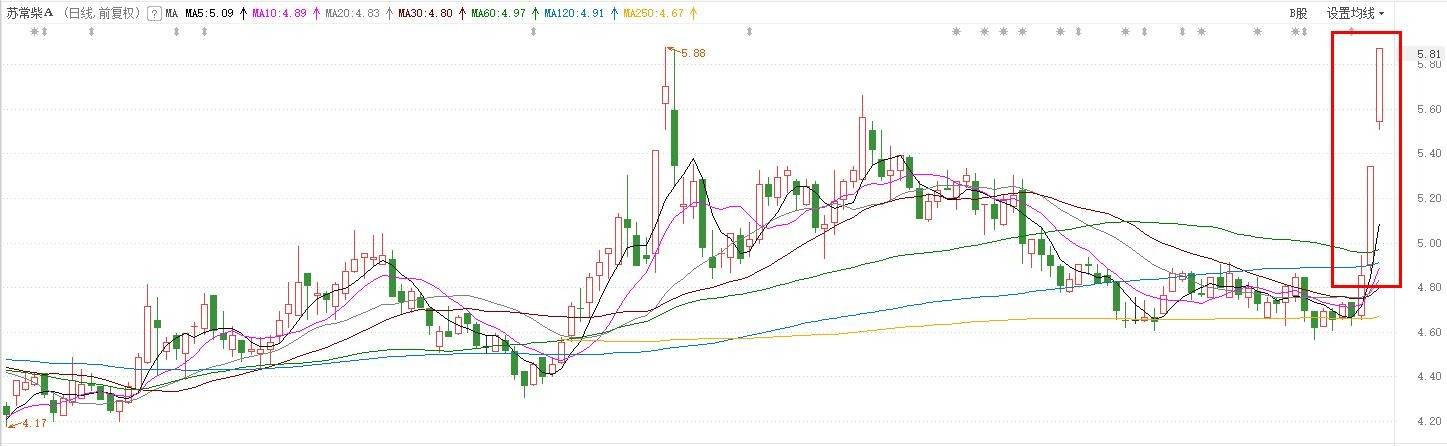Click the gray arrow beside MA20

[x=389, y=14]
